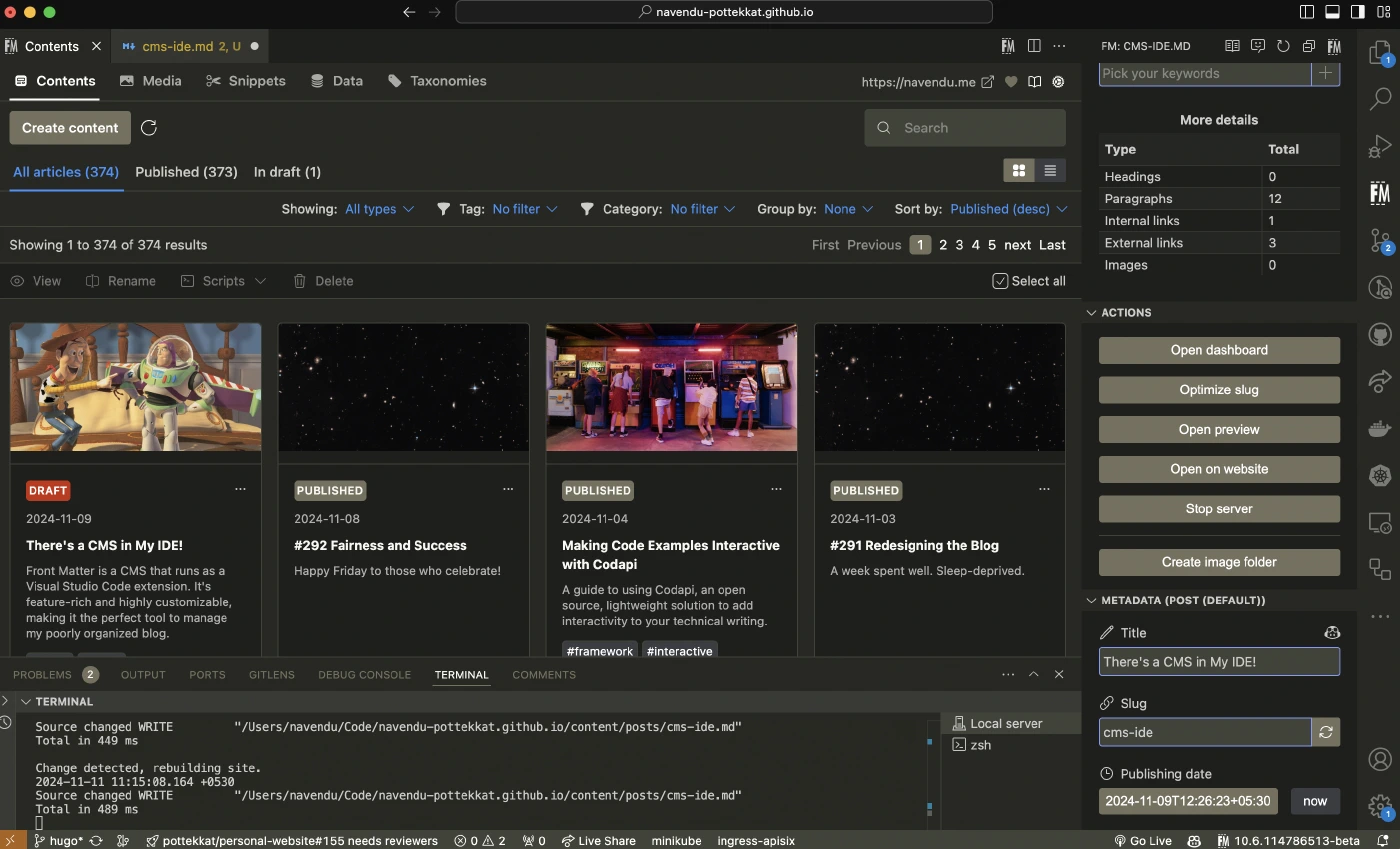Open the Accounts menu in the activity bar

[x=1380, y=760]
